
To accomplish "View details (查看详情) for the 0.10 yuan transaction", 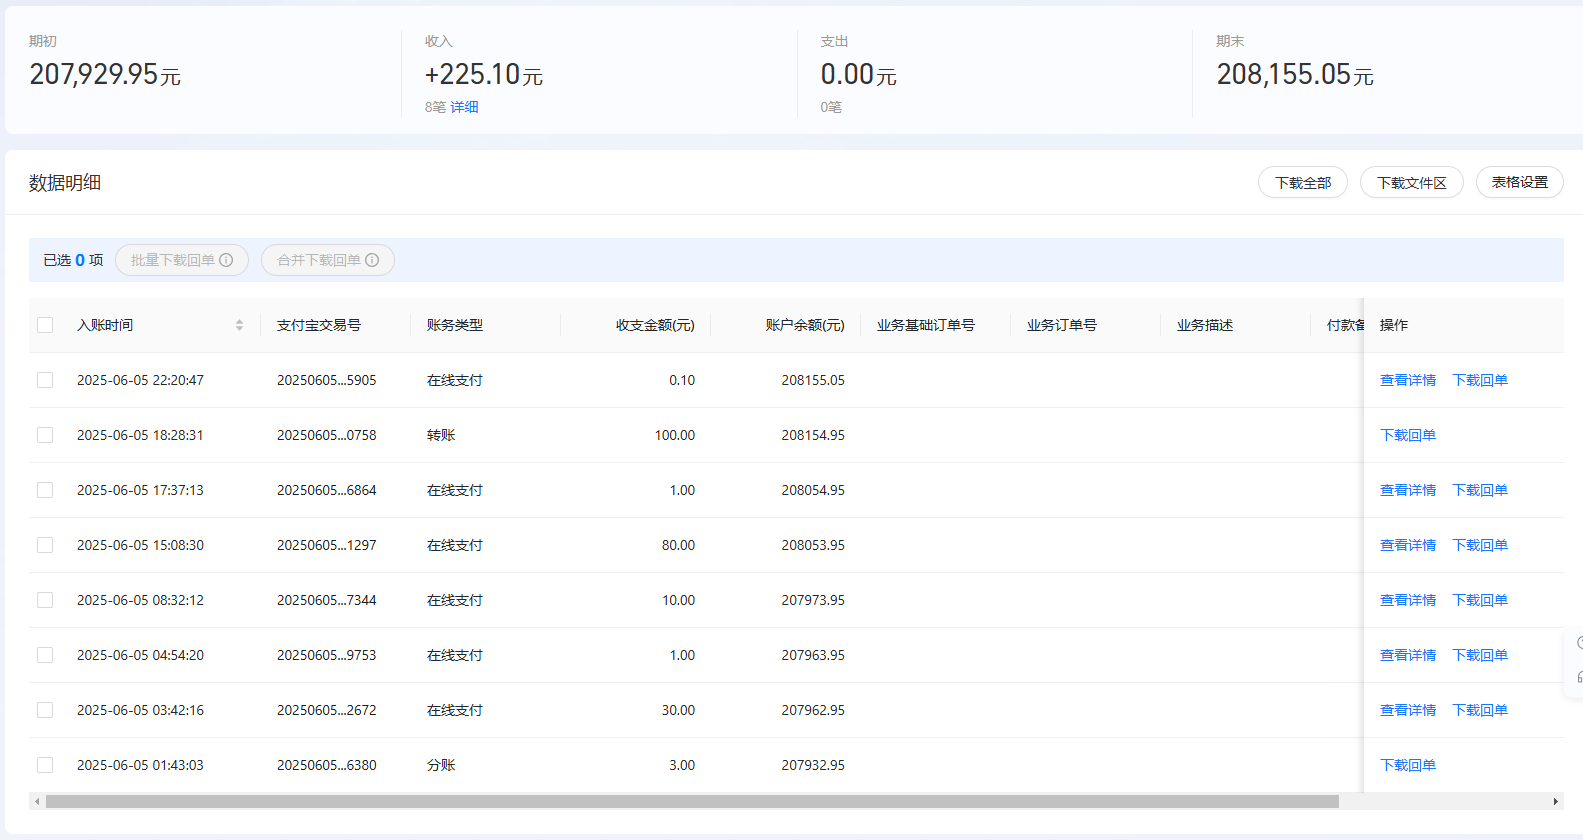I will pos(1407,380).
